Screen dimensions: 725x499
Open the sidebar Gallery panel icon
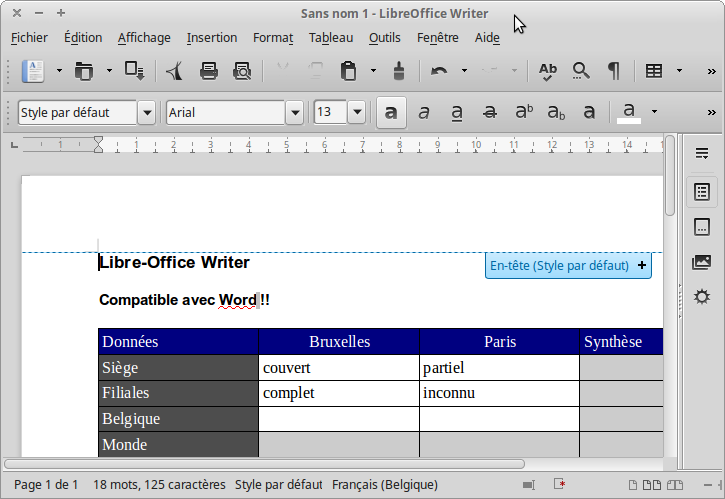701,263
